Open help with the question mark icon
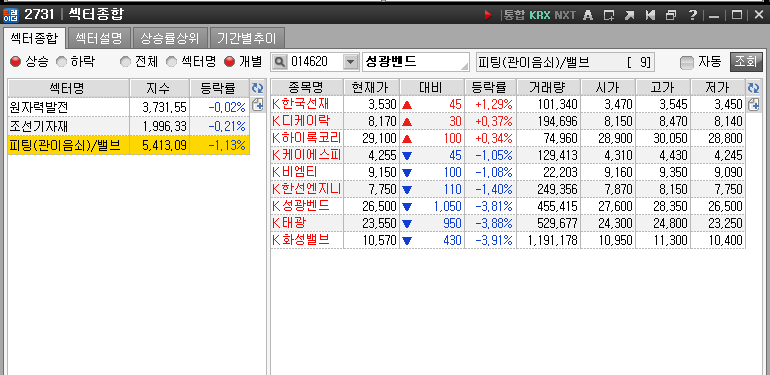Viewport: 770px width, 375px height. 692,15
